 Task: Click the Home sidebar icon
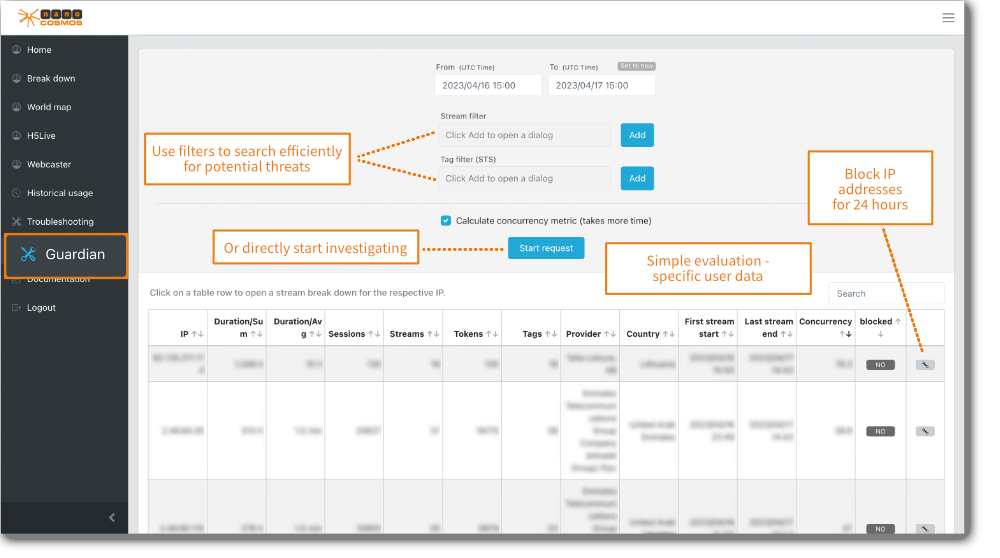16,50
